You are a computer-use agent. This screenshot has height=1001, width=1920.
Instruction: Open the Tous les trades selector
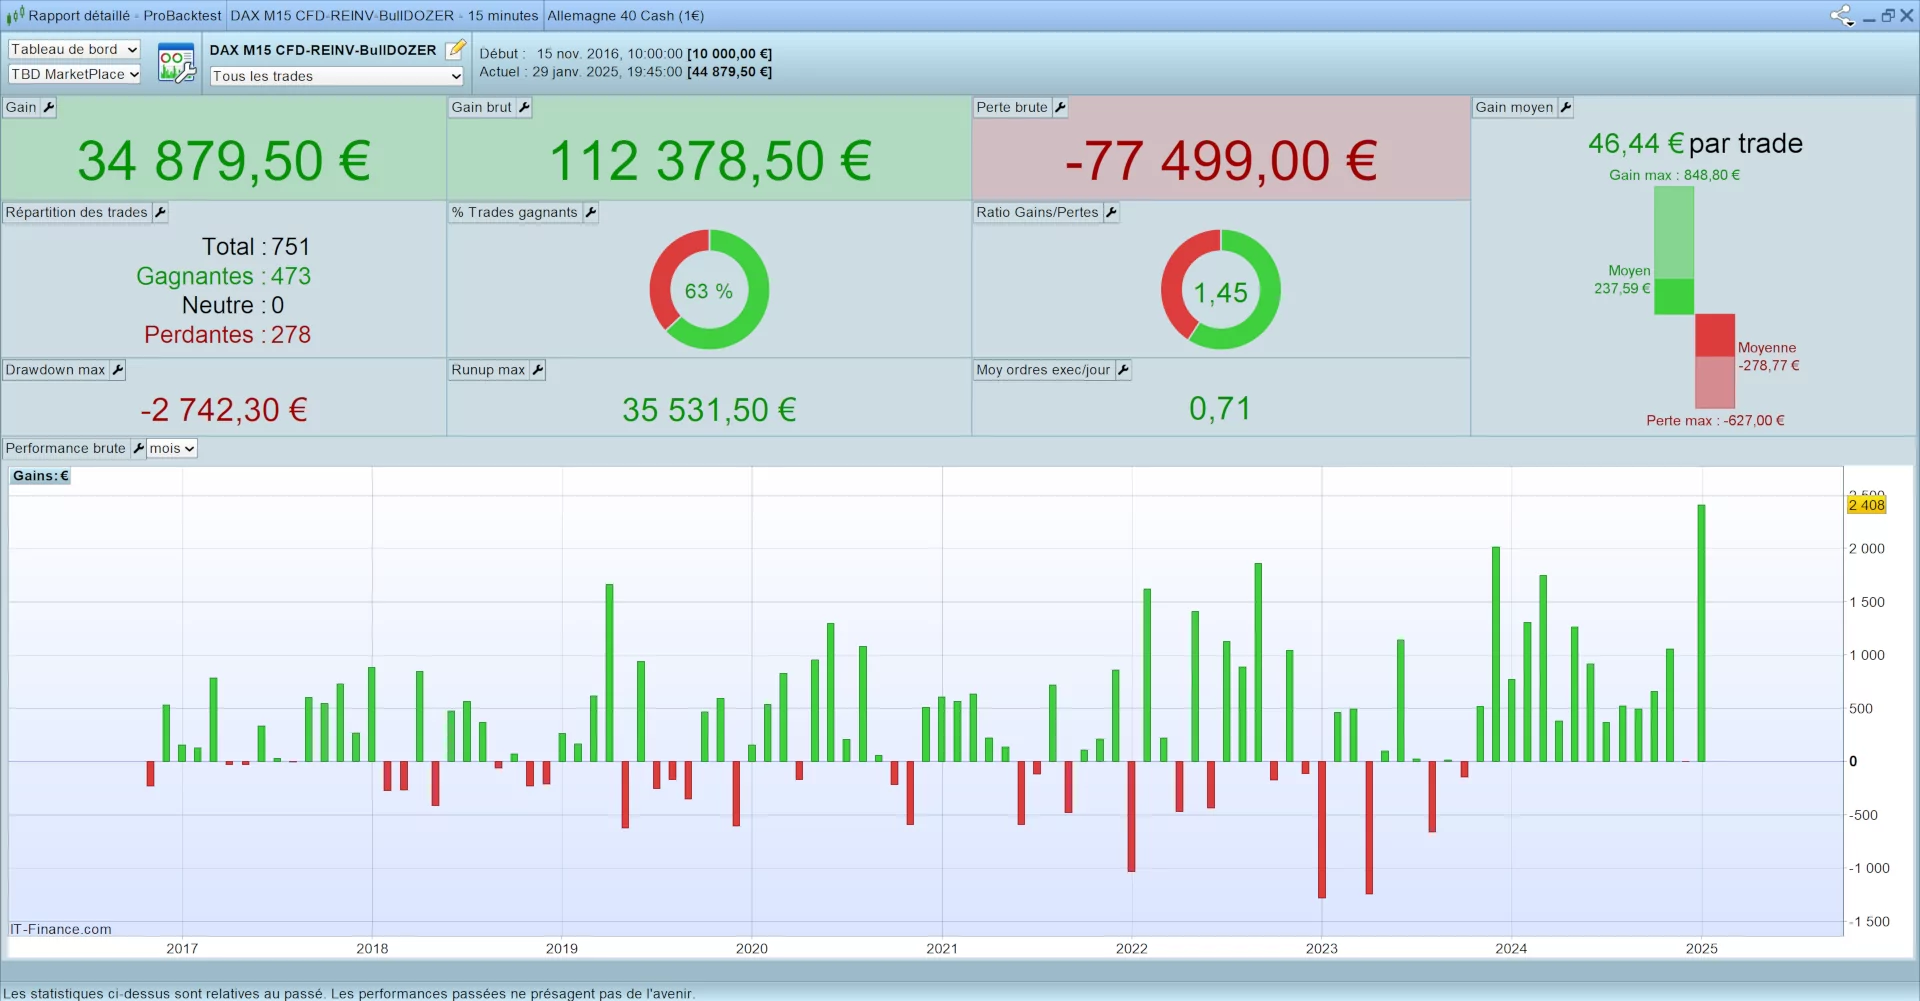coord(337,77)
